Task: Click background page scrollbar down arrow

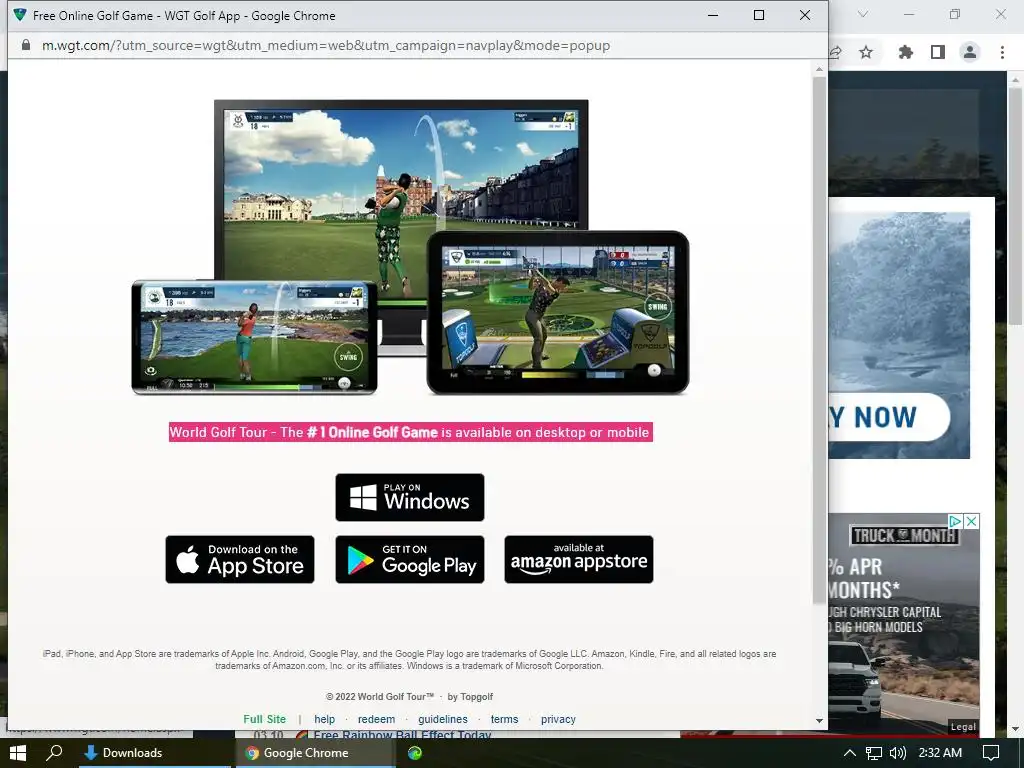Action: [1015, 729]
